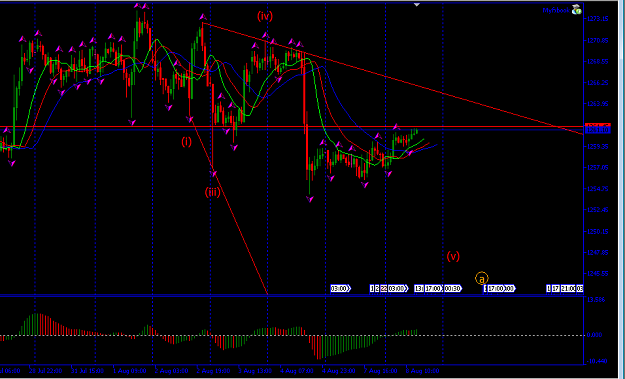Click indicator scale value 13.586

(x=596, y=299)
